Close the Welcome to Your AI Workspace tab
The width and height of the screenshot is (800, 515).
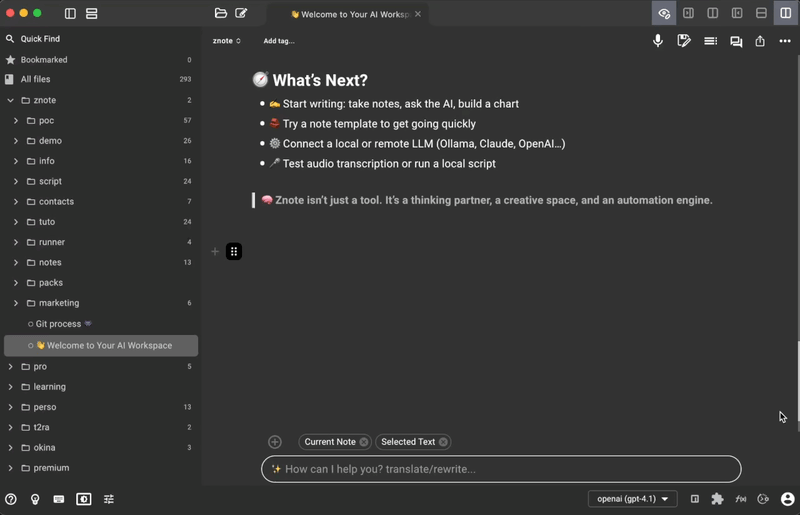click(x=418, y=14)
